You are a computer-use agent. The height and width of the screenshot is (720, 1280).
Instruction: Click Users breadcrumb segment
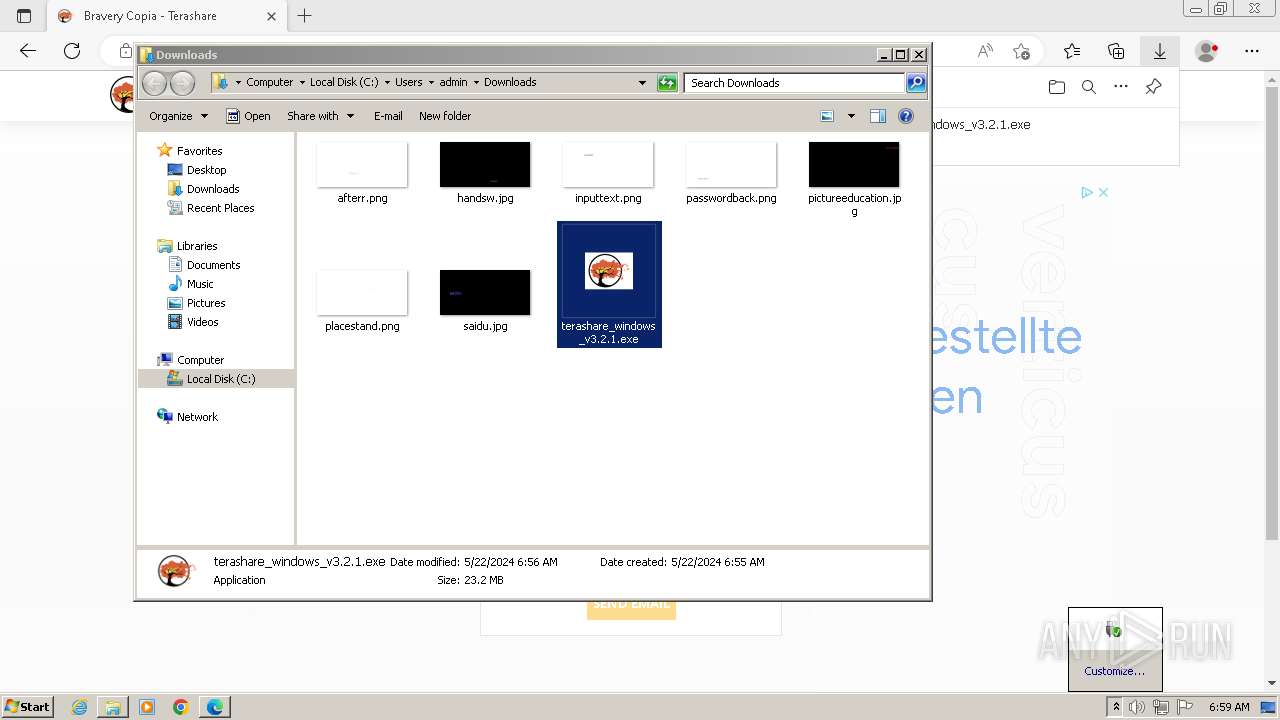408,83
